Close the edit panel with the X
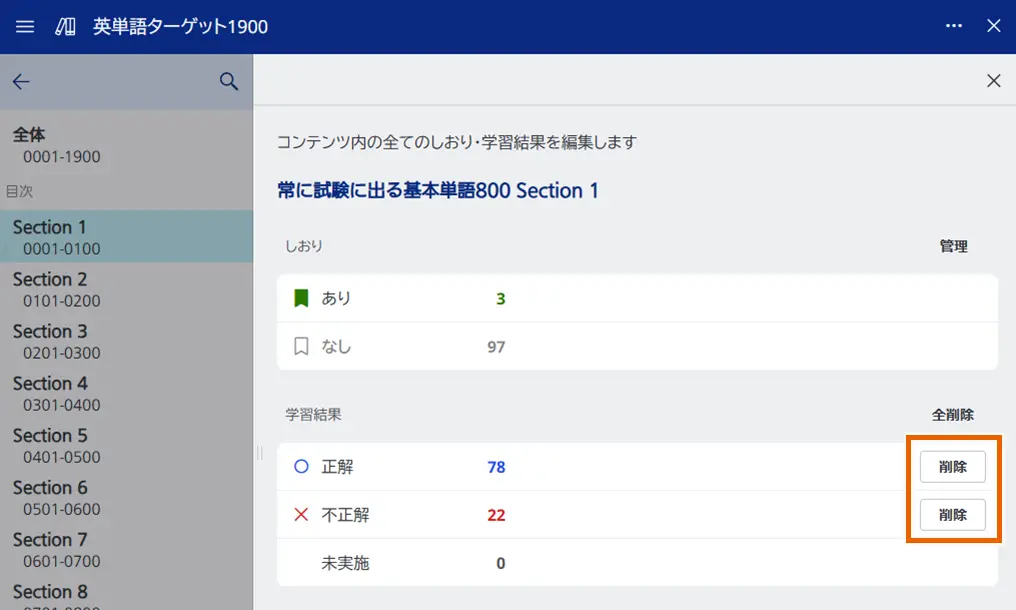This screenshot has height=610, width=1016. click(993, 81)
